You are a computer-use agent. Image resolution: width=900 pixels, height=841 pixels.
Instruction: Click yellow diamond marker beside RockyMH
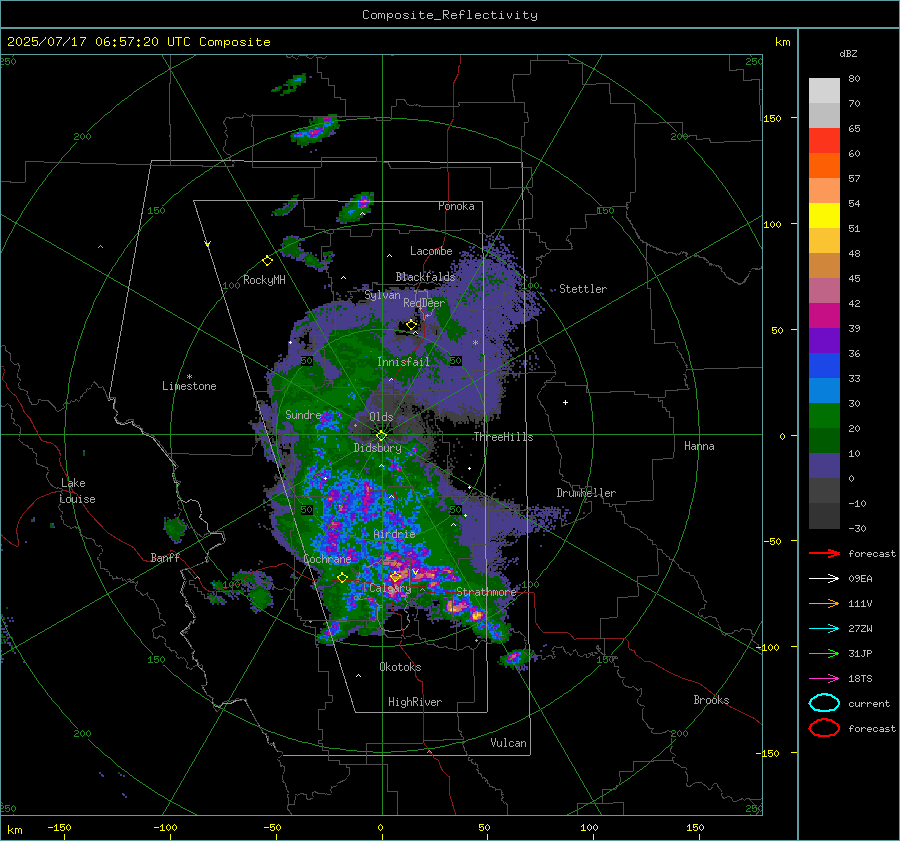267,261
